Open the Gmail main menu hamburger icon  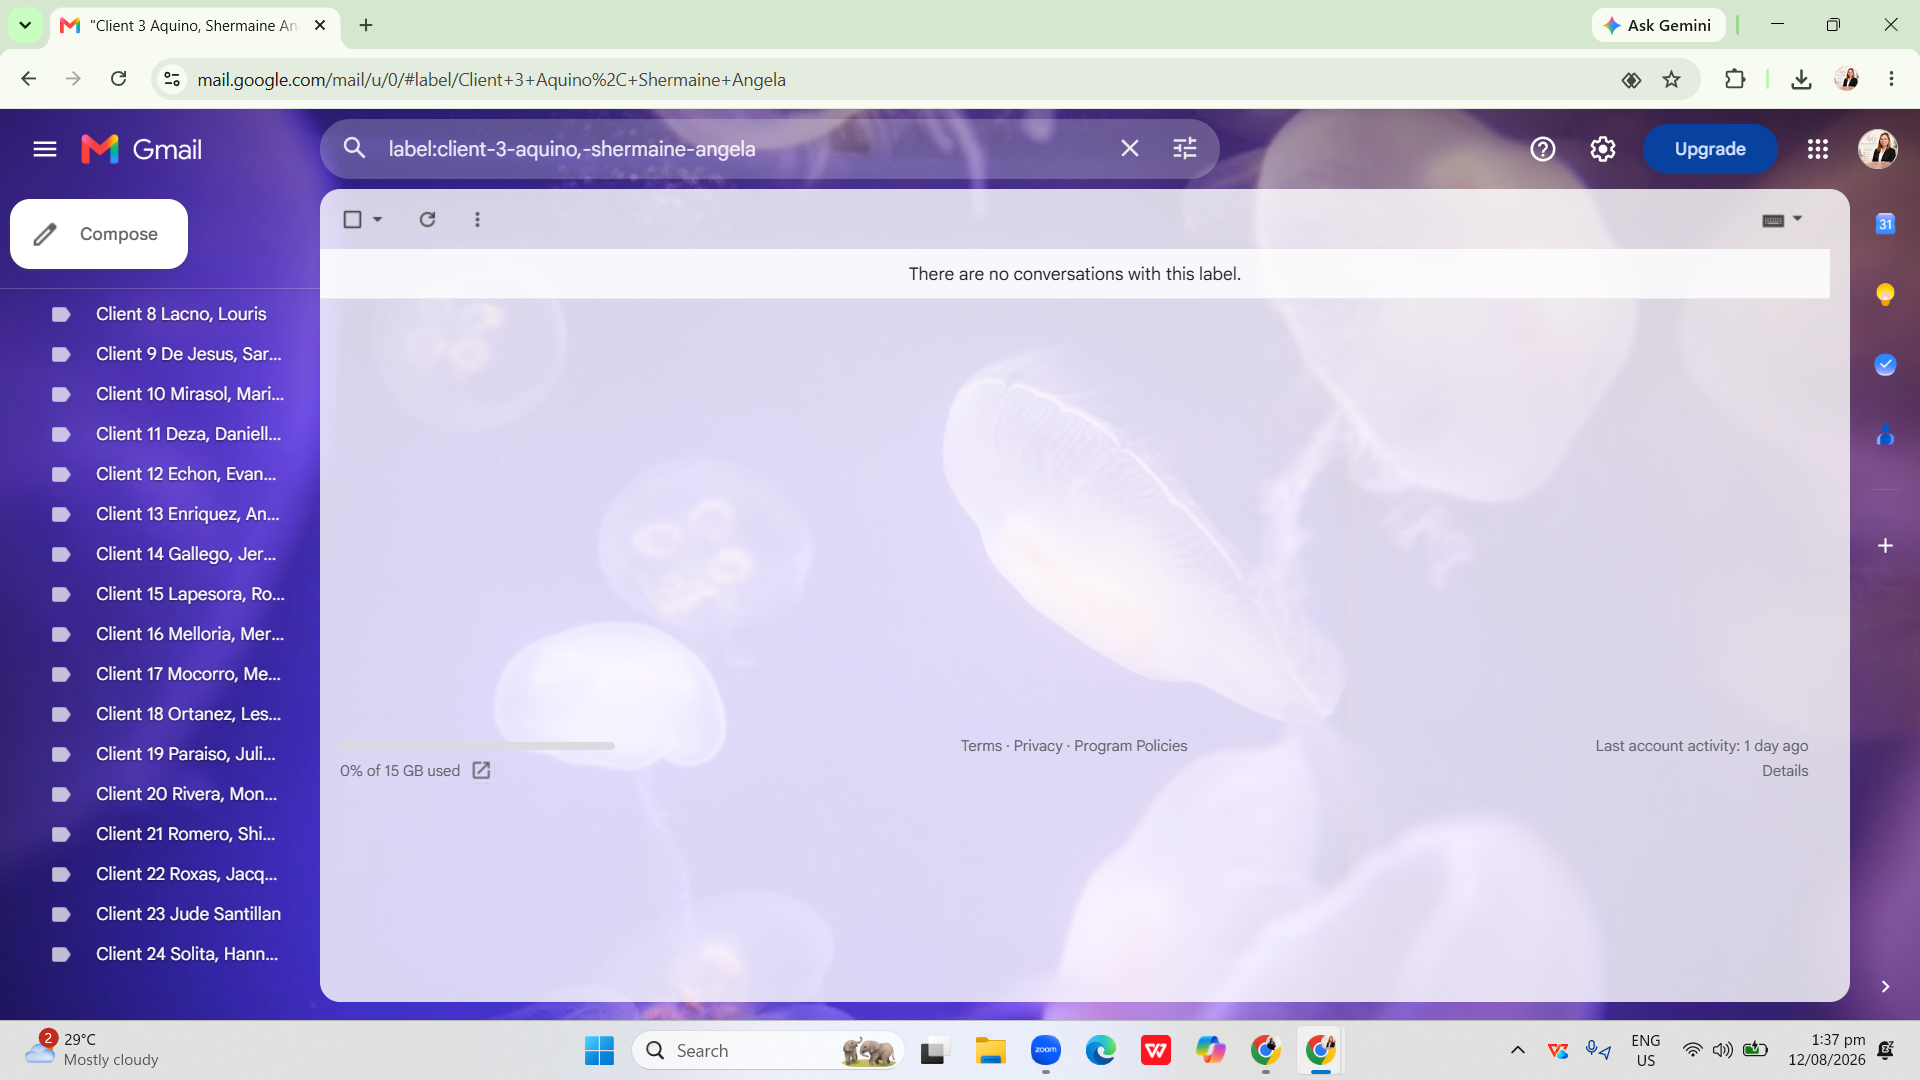click(45, 149)
